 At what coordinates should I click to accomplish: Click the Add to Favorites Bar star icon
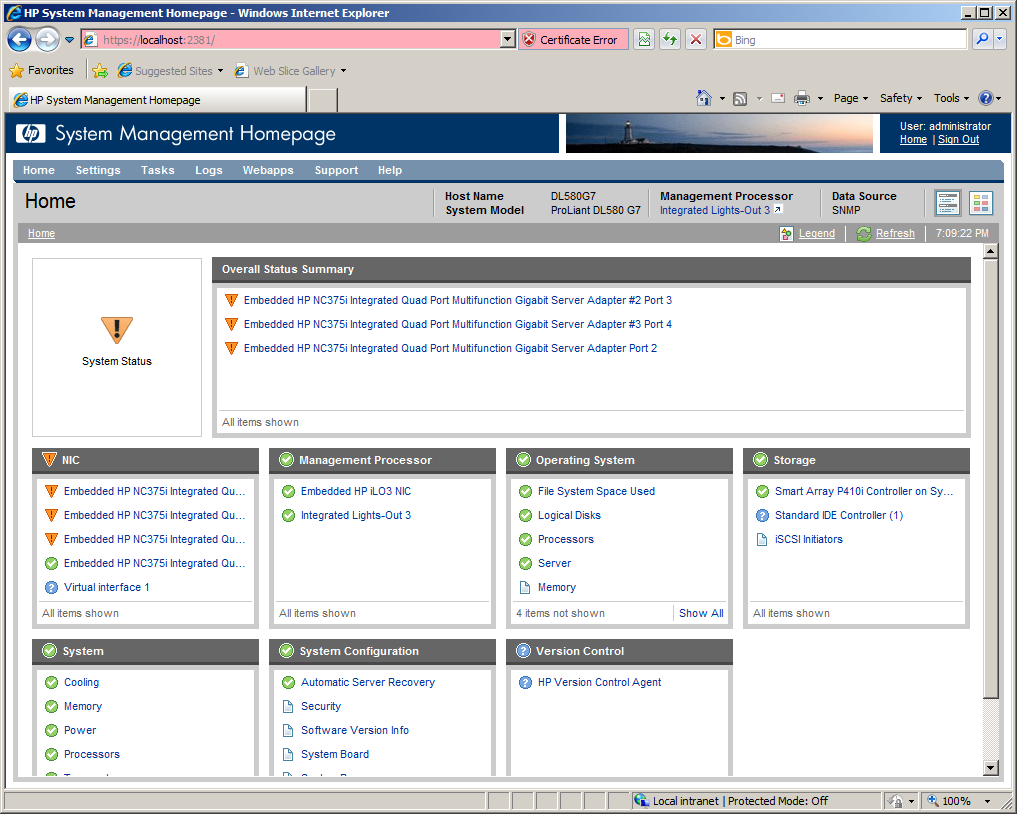[x=100, y=71]
